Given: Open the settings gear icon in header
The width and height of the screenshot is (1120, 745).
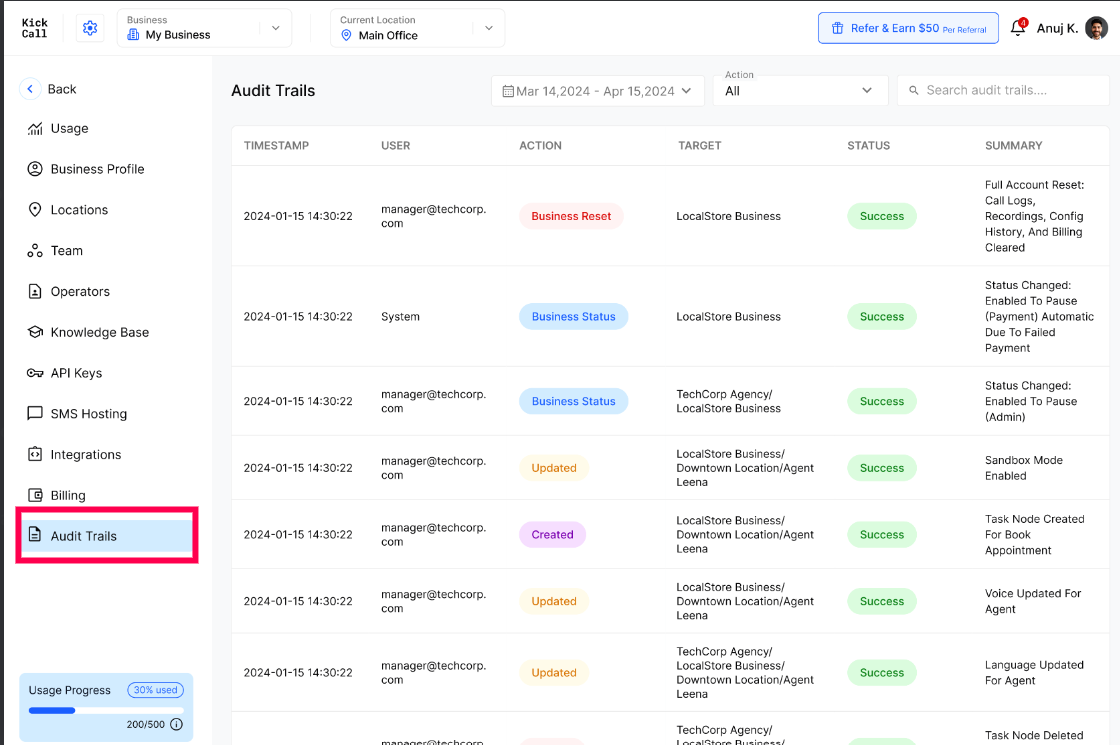Looking at the screenshot, I should point(90,28).
